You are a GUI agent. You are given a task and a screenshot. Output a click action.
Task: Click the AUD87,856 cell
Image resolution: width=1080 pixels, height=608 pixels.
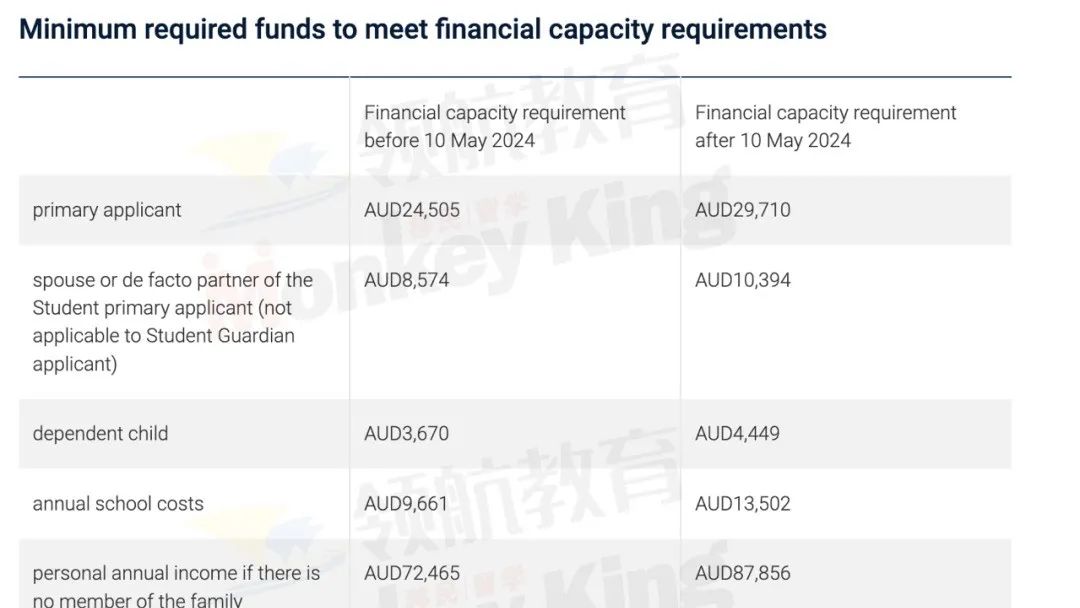click(x=742, y=574)
